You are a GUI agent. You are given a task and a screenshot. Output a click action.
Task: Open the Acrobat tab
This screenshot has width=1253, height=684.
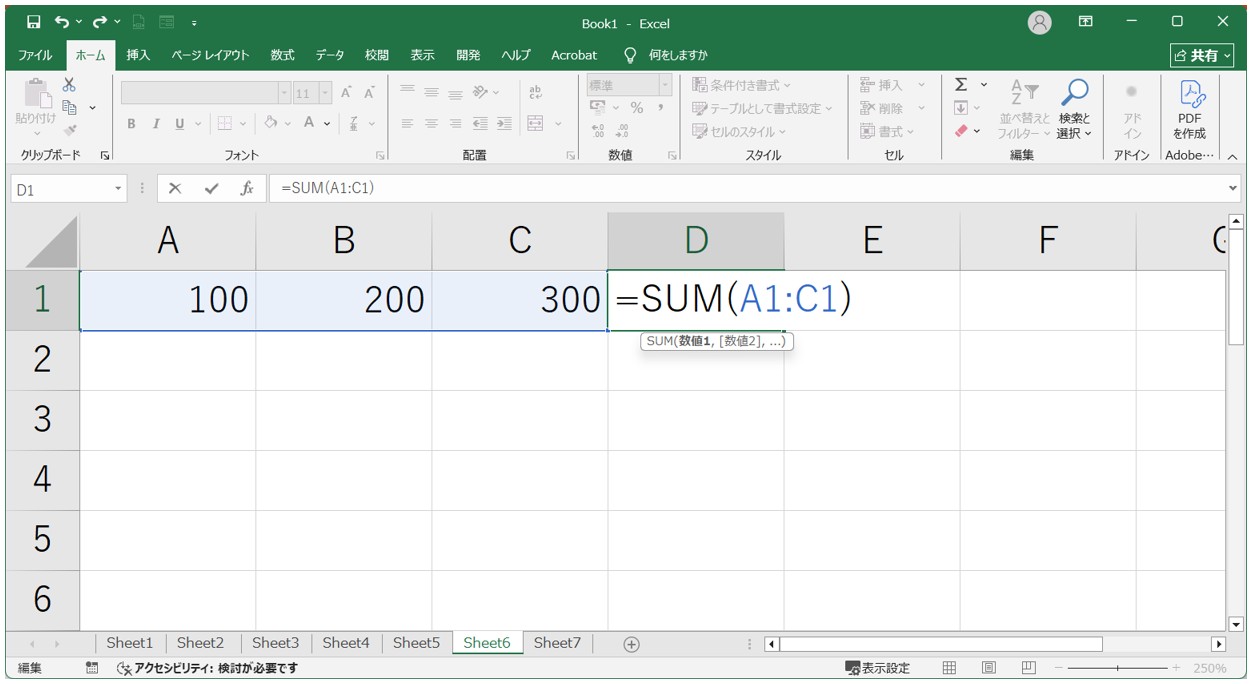(574, 55)
